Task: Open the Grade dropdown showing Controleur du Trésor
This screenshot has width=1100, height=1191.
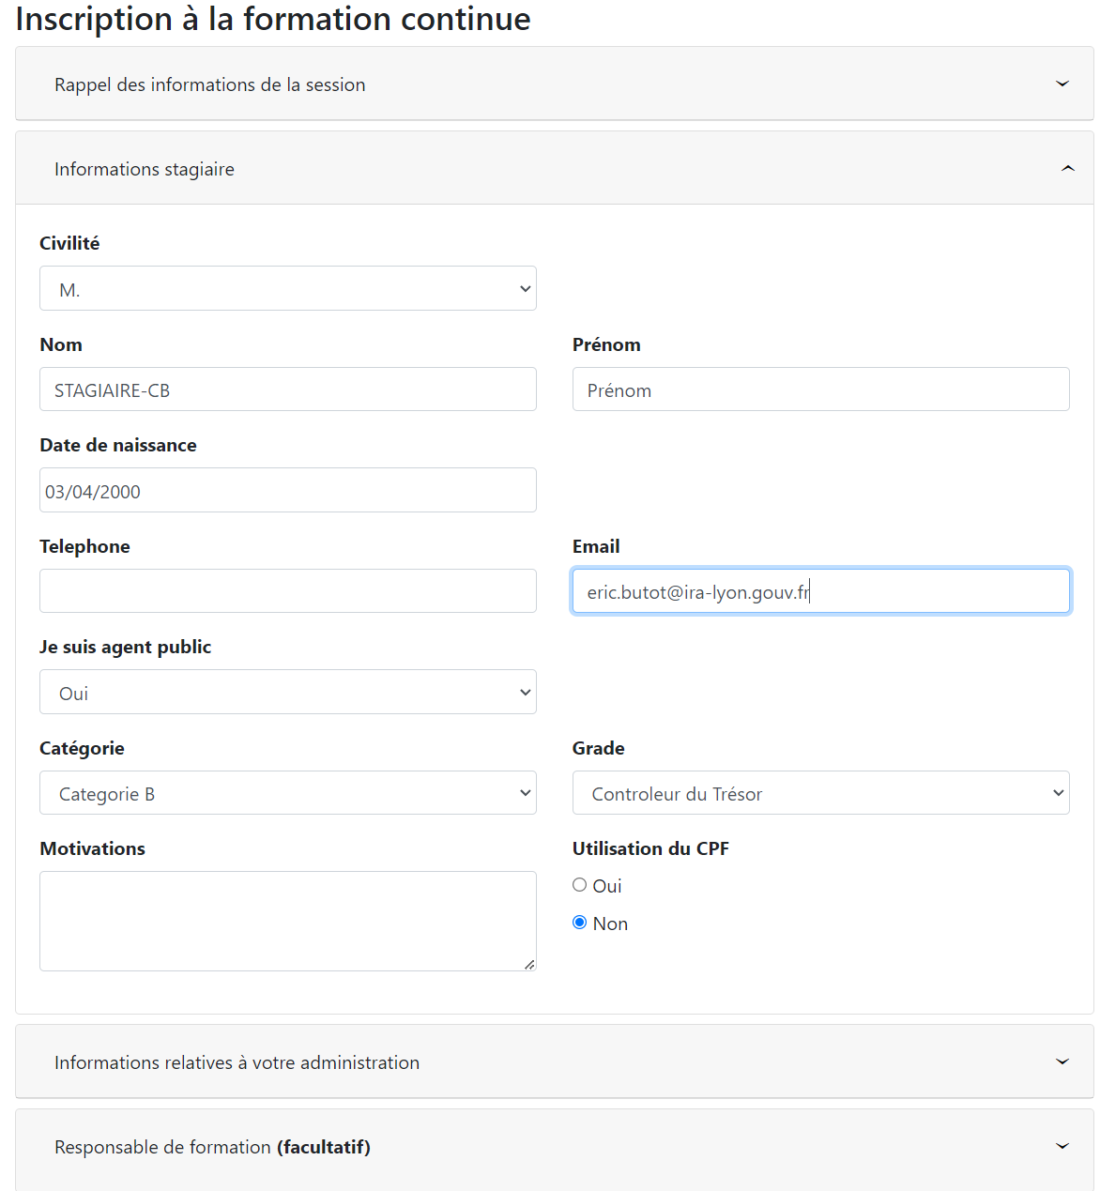Action: click(x=820, y=792)
